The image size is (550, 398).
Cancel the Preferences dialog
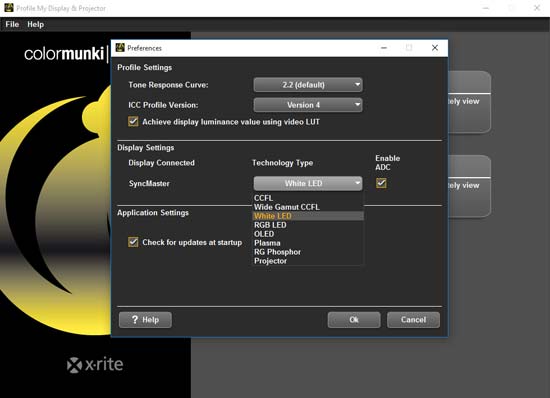413,320
